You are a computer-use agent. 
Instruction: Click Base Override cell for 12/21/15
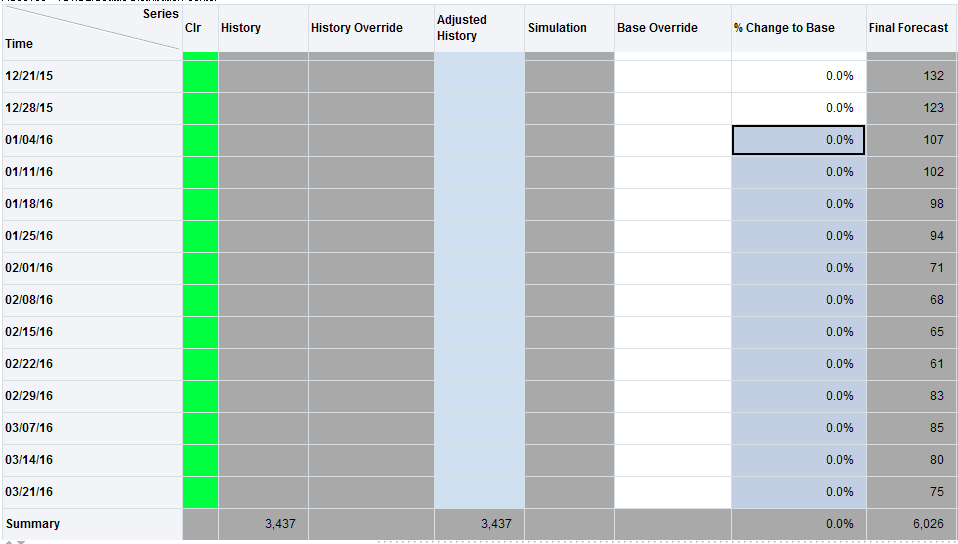[673, 76]
